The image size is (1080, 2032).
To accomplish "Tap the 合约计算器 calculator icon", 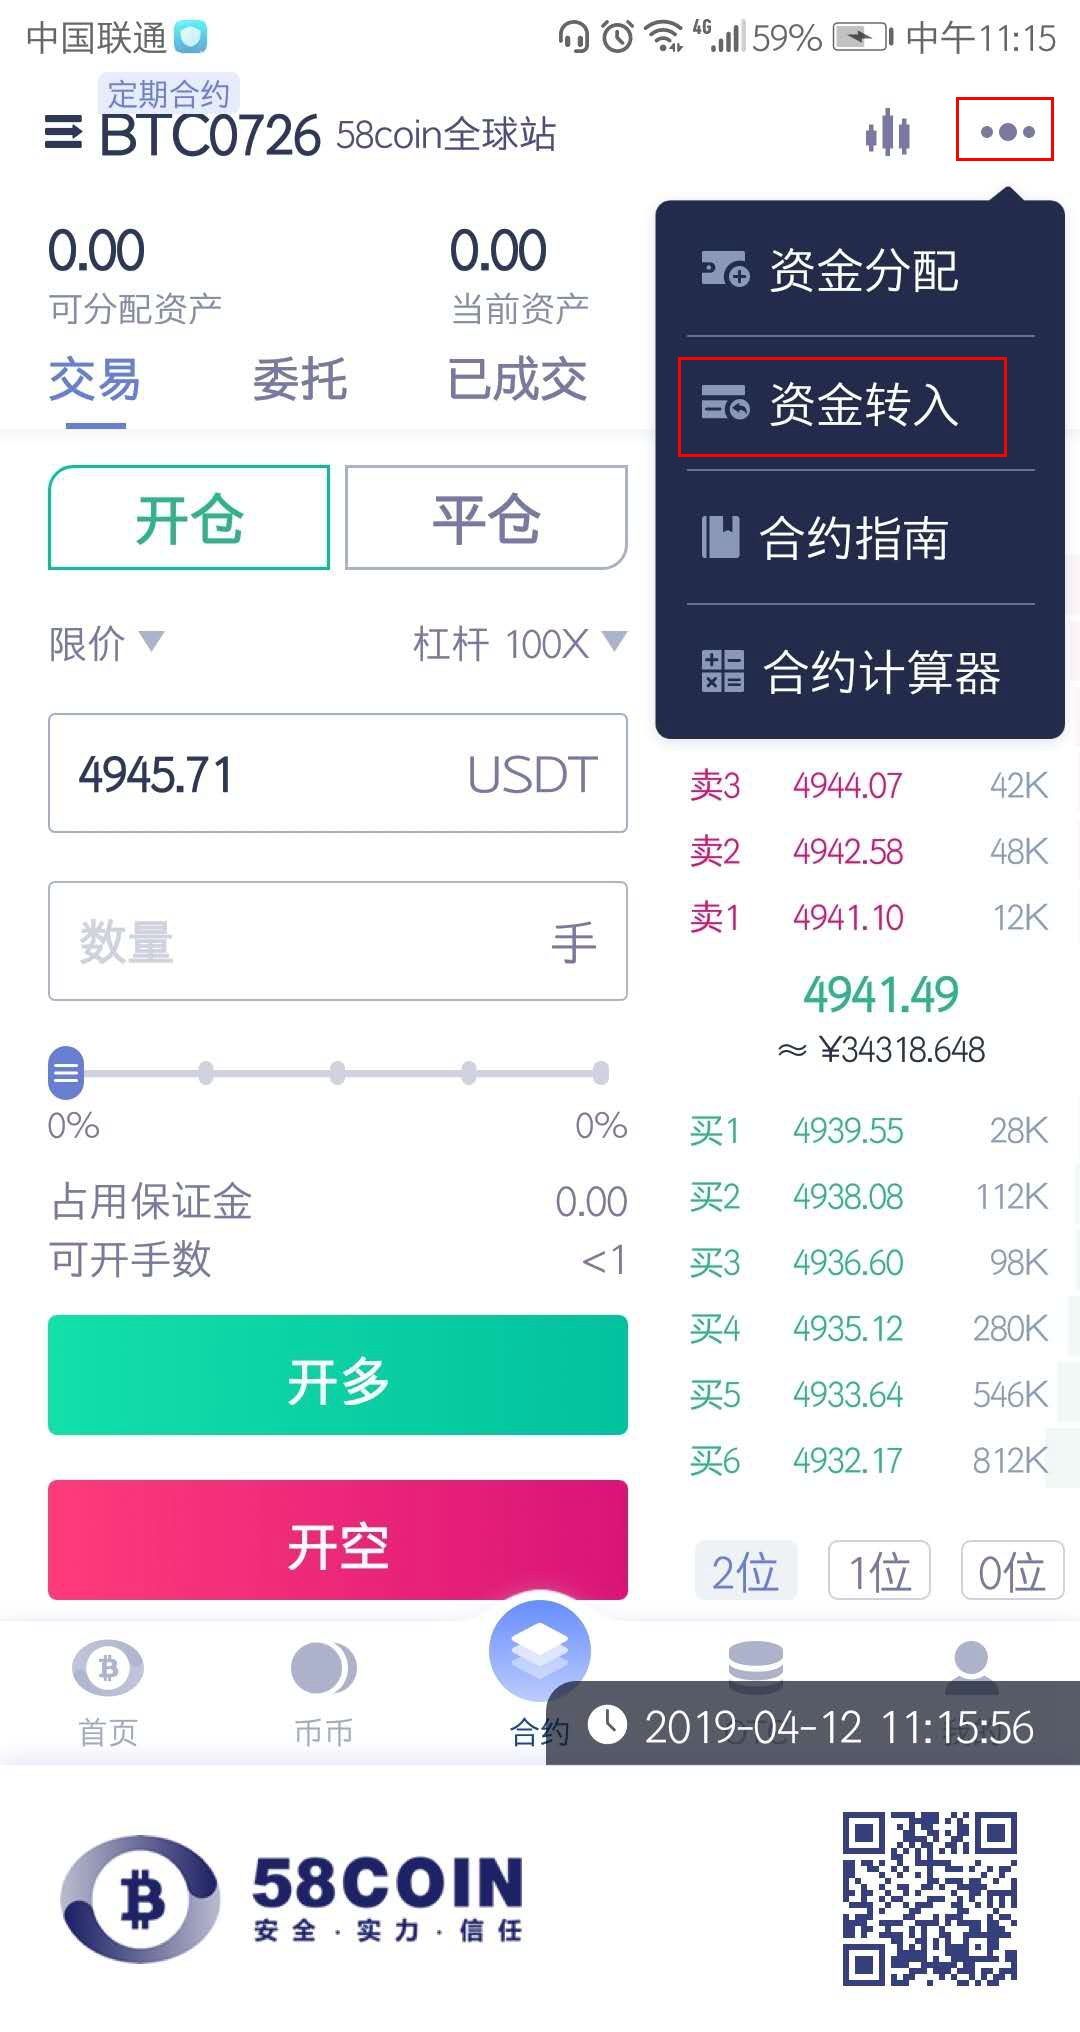I will click(x=723, y=672).
